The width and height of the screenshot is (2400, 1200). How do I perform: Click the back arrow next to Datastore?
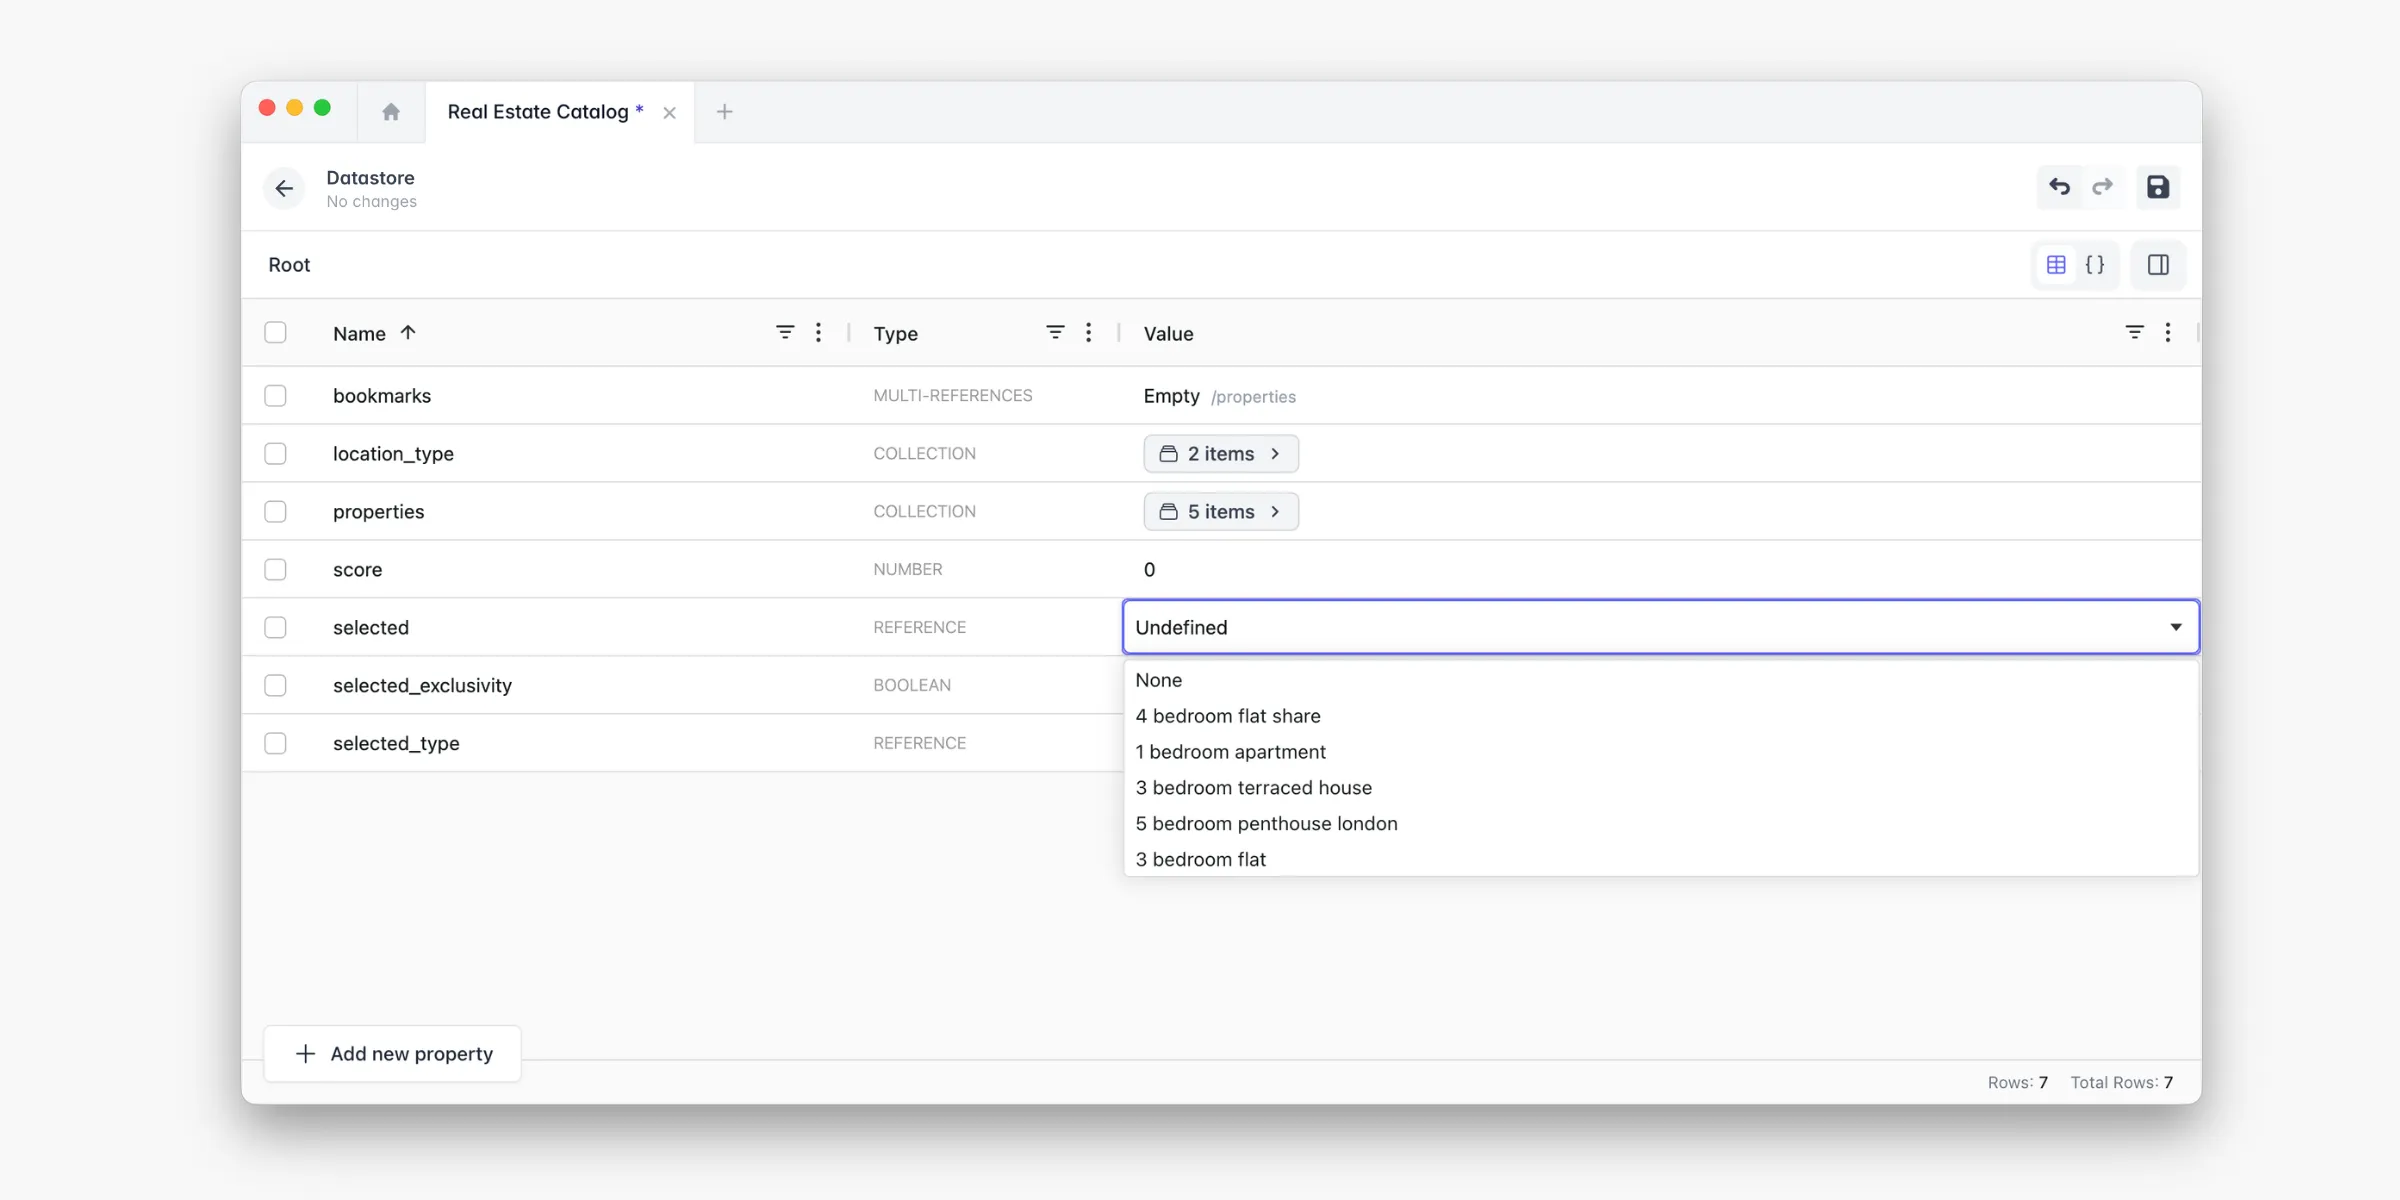pyautogui.click(x=284, y=188)
